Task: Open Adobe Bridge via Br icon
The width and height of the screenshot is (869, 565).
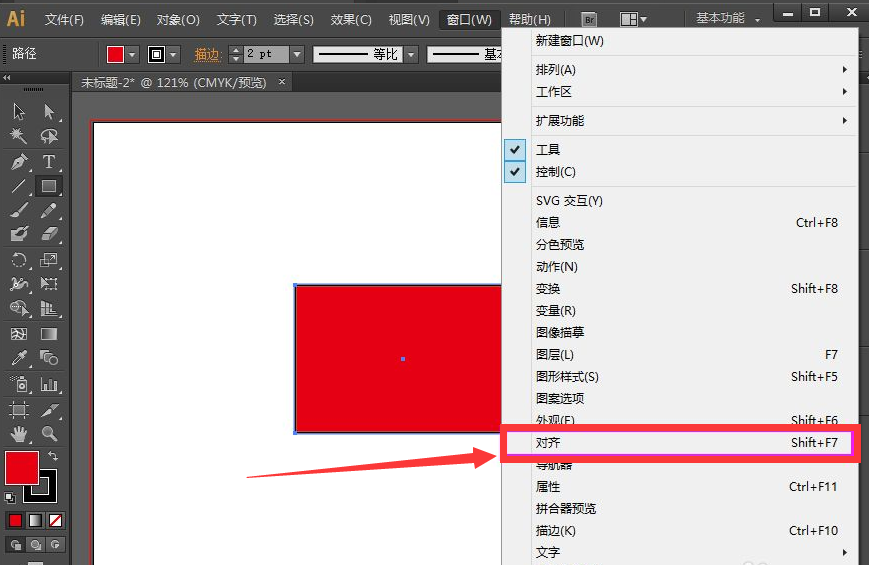Action: tap(589, 20)
